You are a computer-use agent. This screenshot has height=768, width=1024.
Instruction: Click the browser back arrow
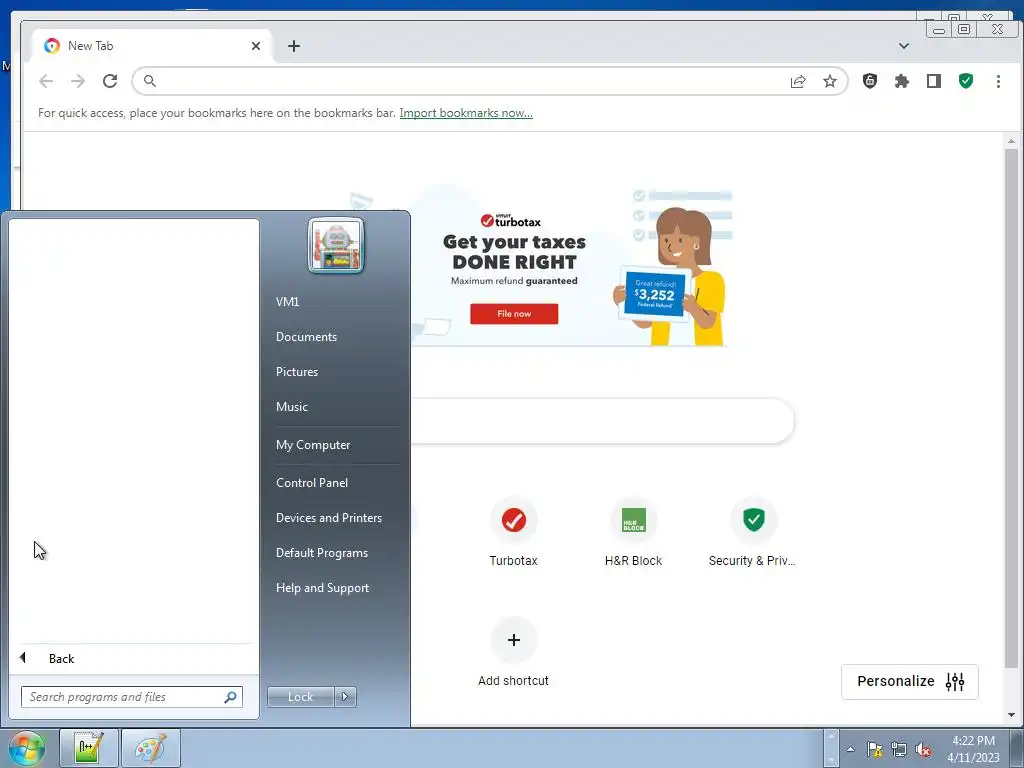[x=46, y=81]
